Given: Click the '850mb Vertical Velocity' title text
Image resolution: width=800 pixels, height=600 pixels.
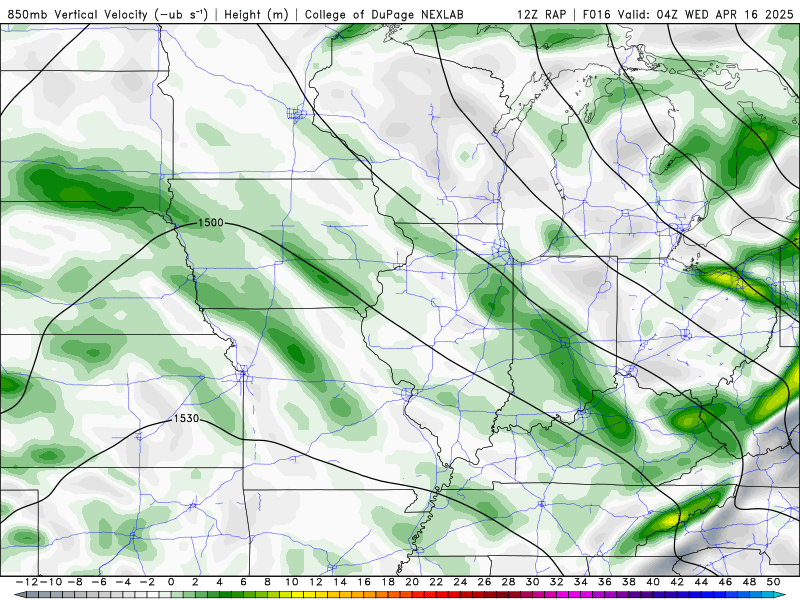Looking at the screenshot, I should pos(77,15).
